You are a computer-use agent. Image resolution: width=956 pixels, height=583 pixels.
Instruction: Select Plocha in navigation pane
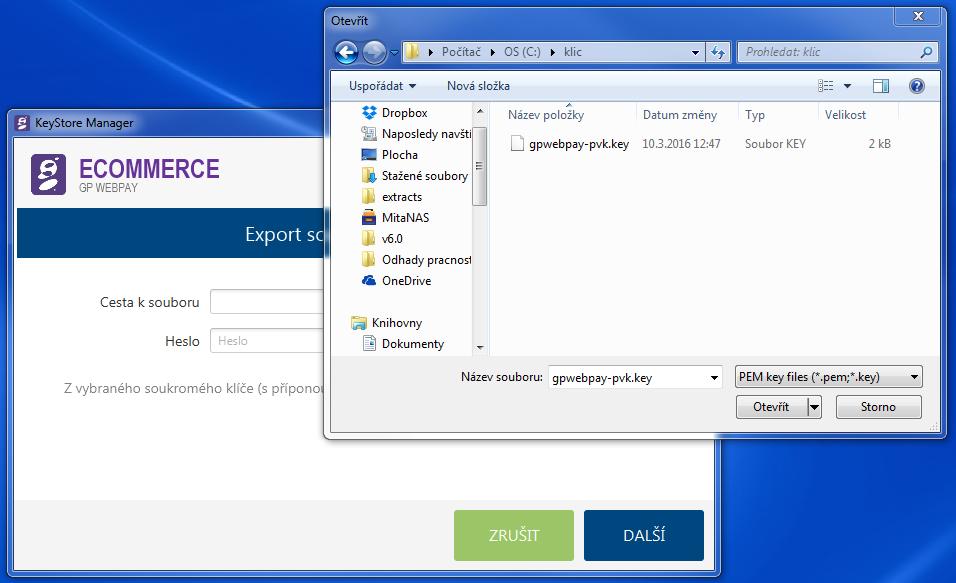click(x=390, y=155)
